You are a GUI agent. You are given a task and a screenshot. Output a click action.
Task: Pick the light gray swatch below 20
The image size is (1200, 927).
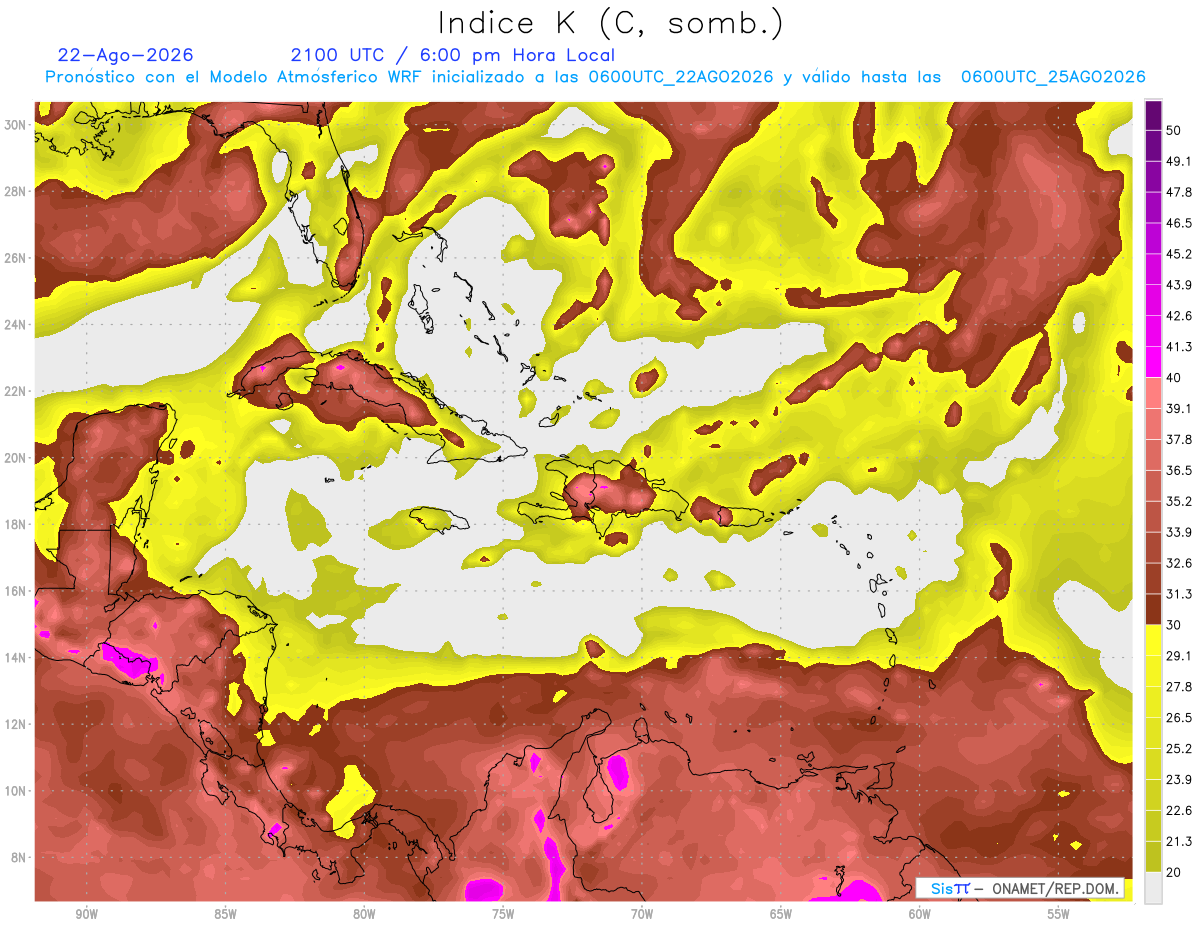(1153, 887)
